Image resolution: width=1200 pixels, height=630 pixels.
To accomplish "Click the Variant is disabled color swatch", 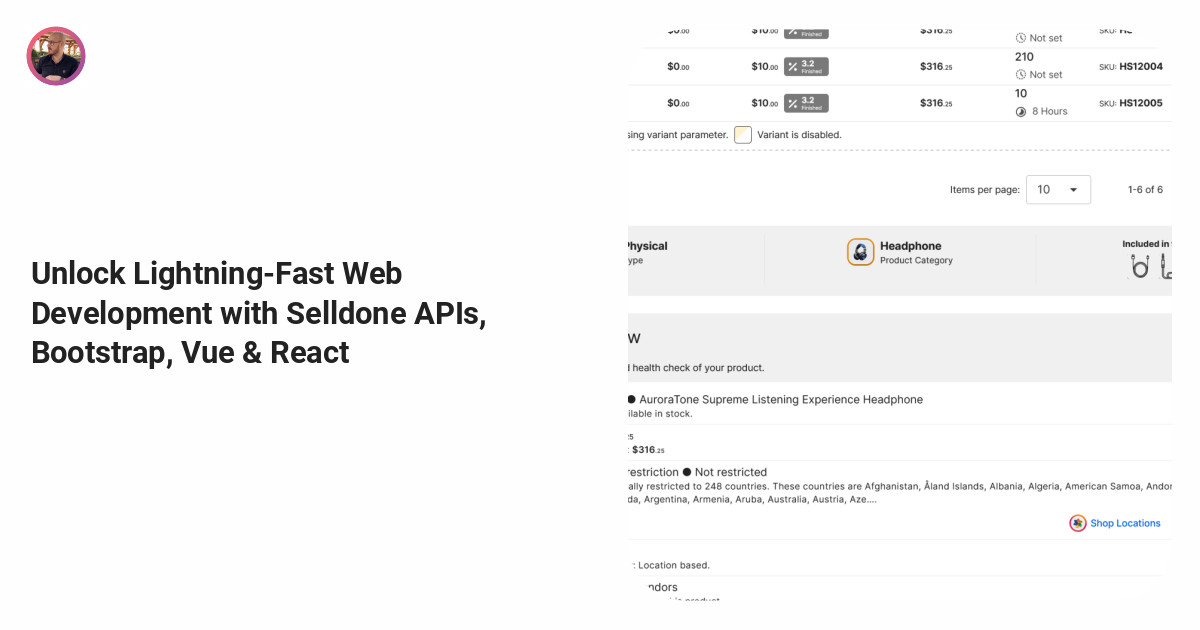I will [x=743, y=135].
